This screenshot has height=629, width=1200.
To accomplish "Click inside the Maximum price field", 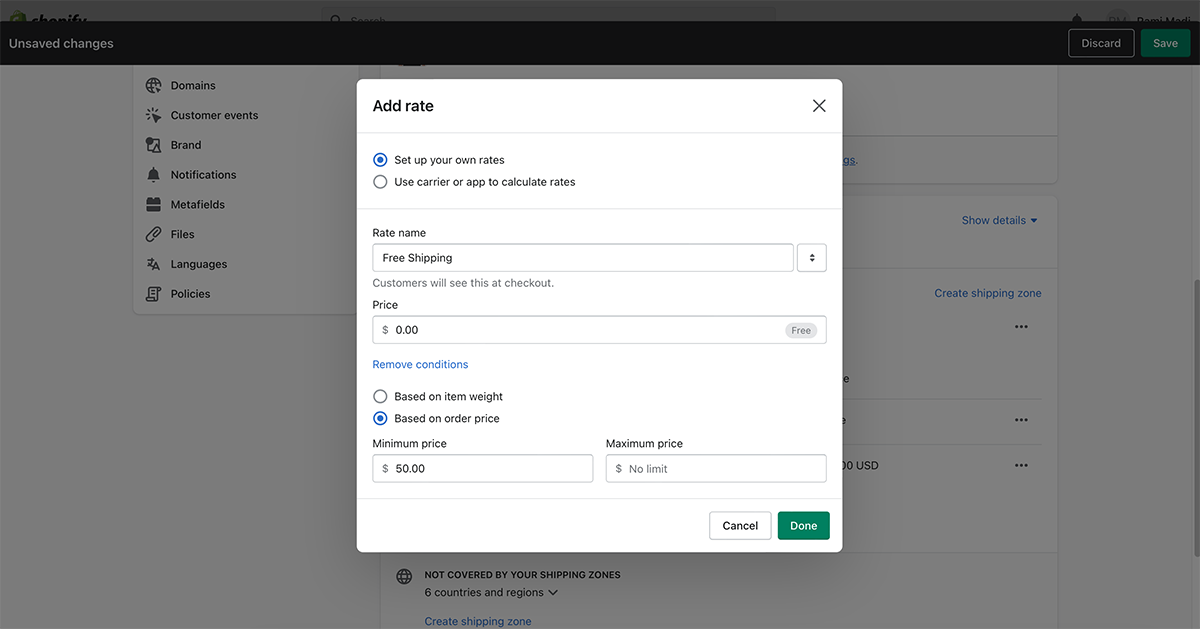I will [x=715, y=468].
